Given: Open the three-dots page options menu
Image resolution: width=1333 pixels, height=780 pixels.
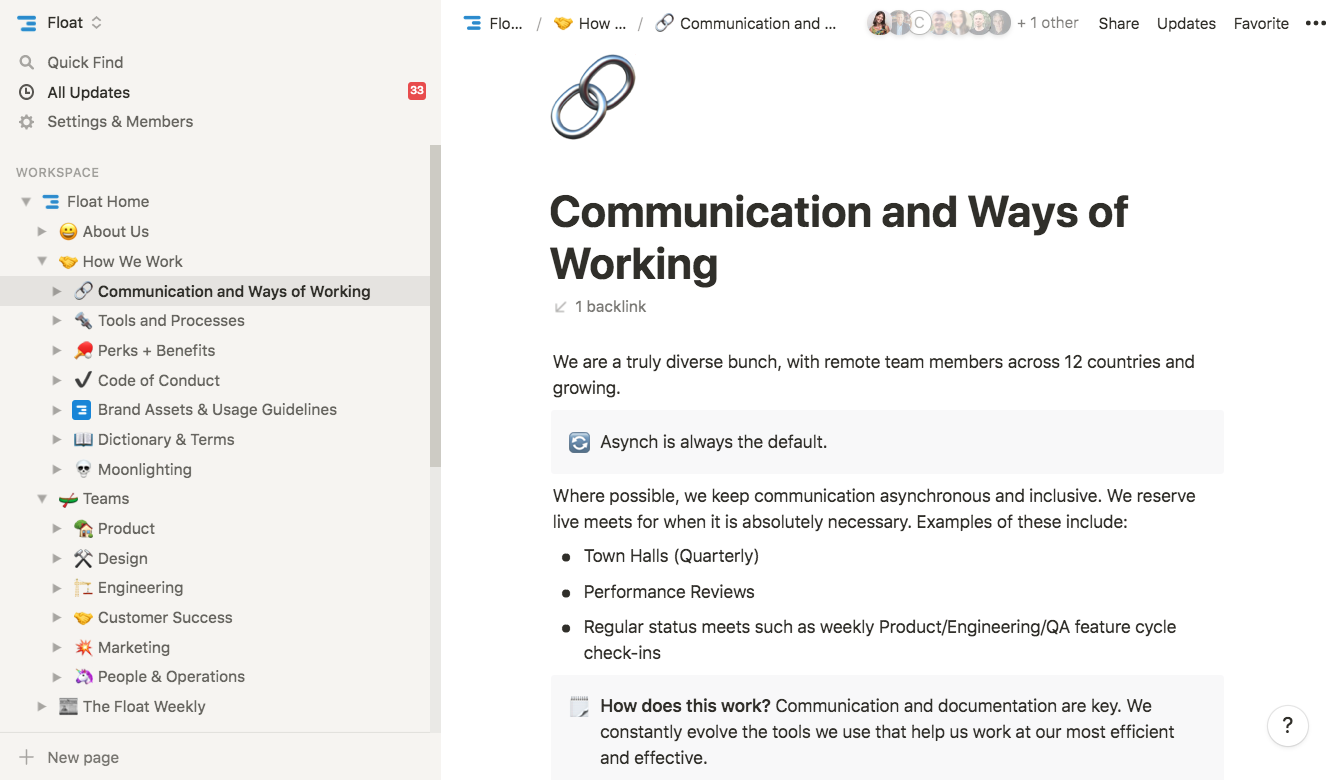Looking at the screenshot, I should click(1315, 23).
